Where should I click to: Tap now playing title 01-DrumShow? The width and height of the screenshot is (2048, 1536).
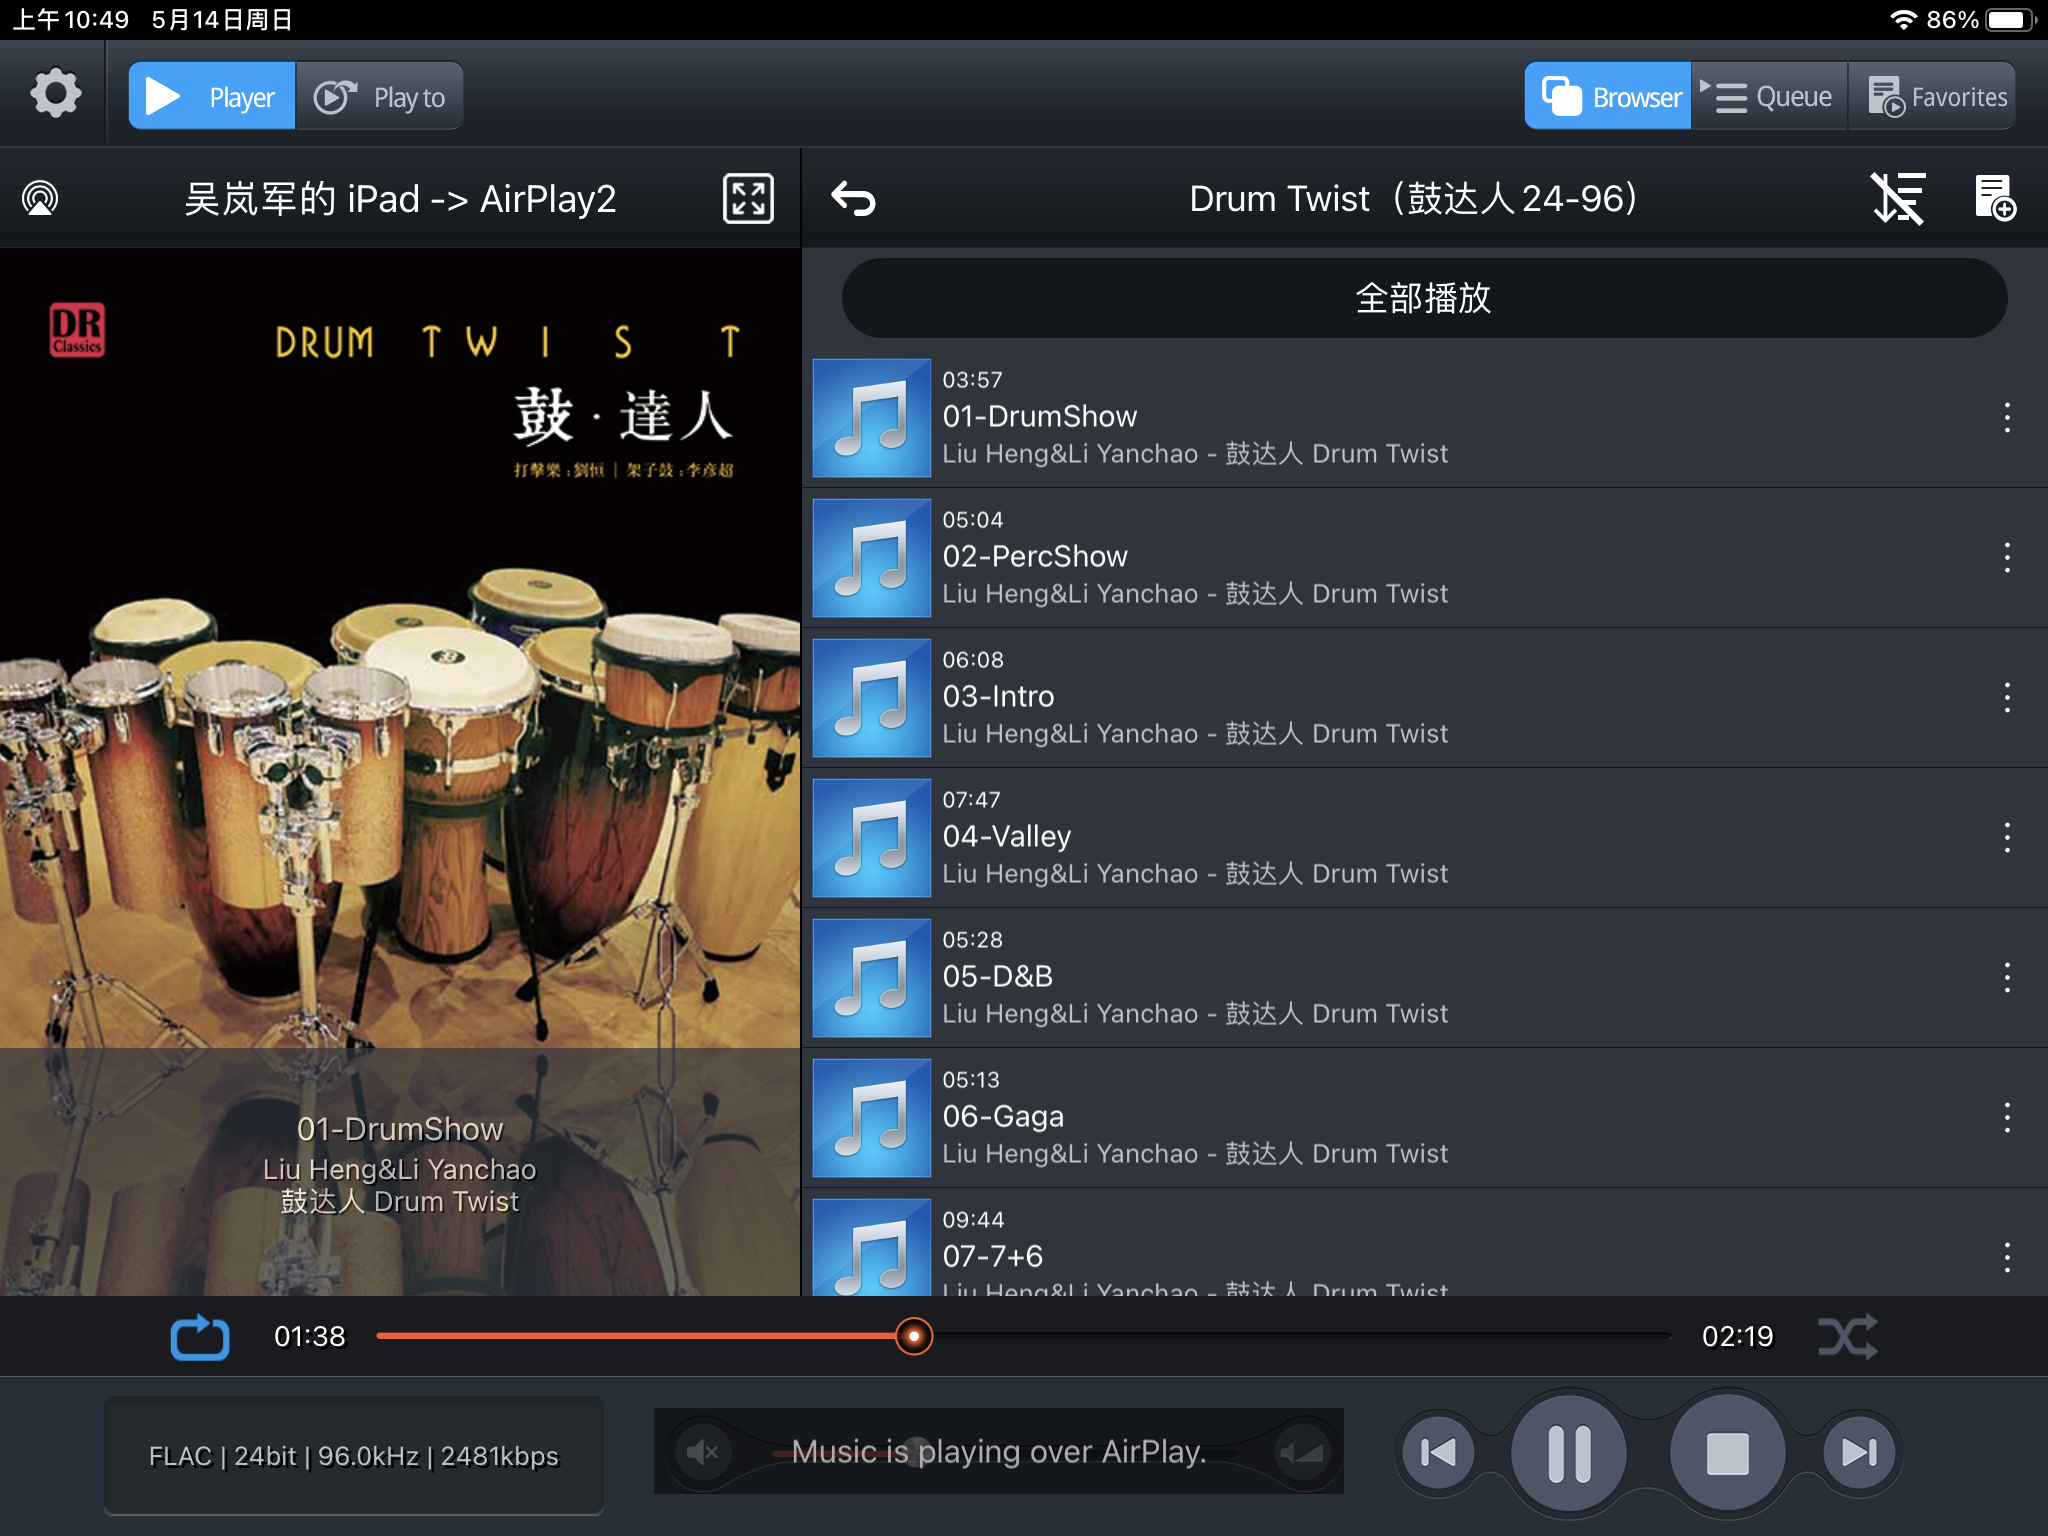(x=400, y=1129)
